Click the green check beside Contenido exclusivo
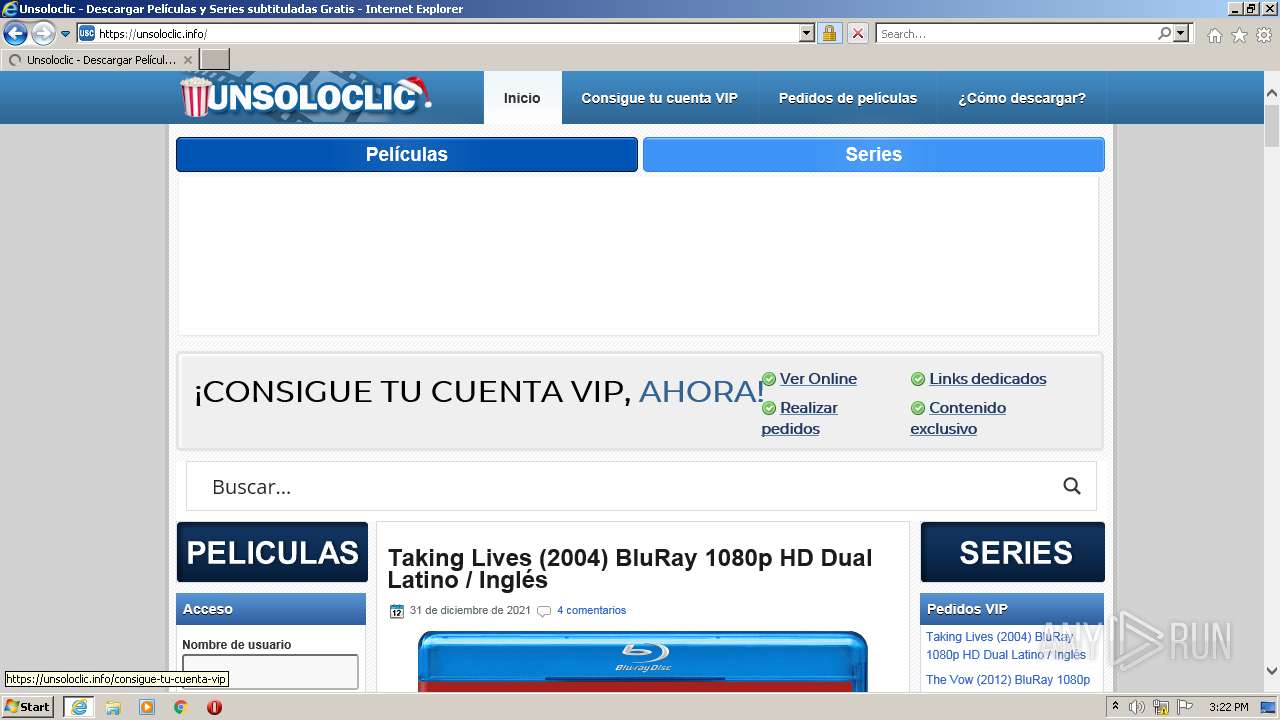The height and width of the screenshot is (720, 1280). point(918,408)
